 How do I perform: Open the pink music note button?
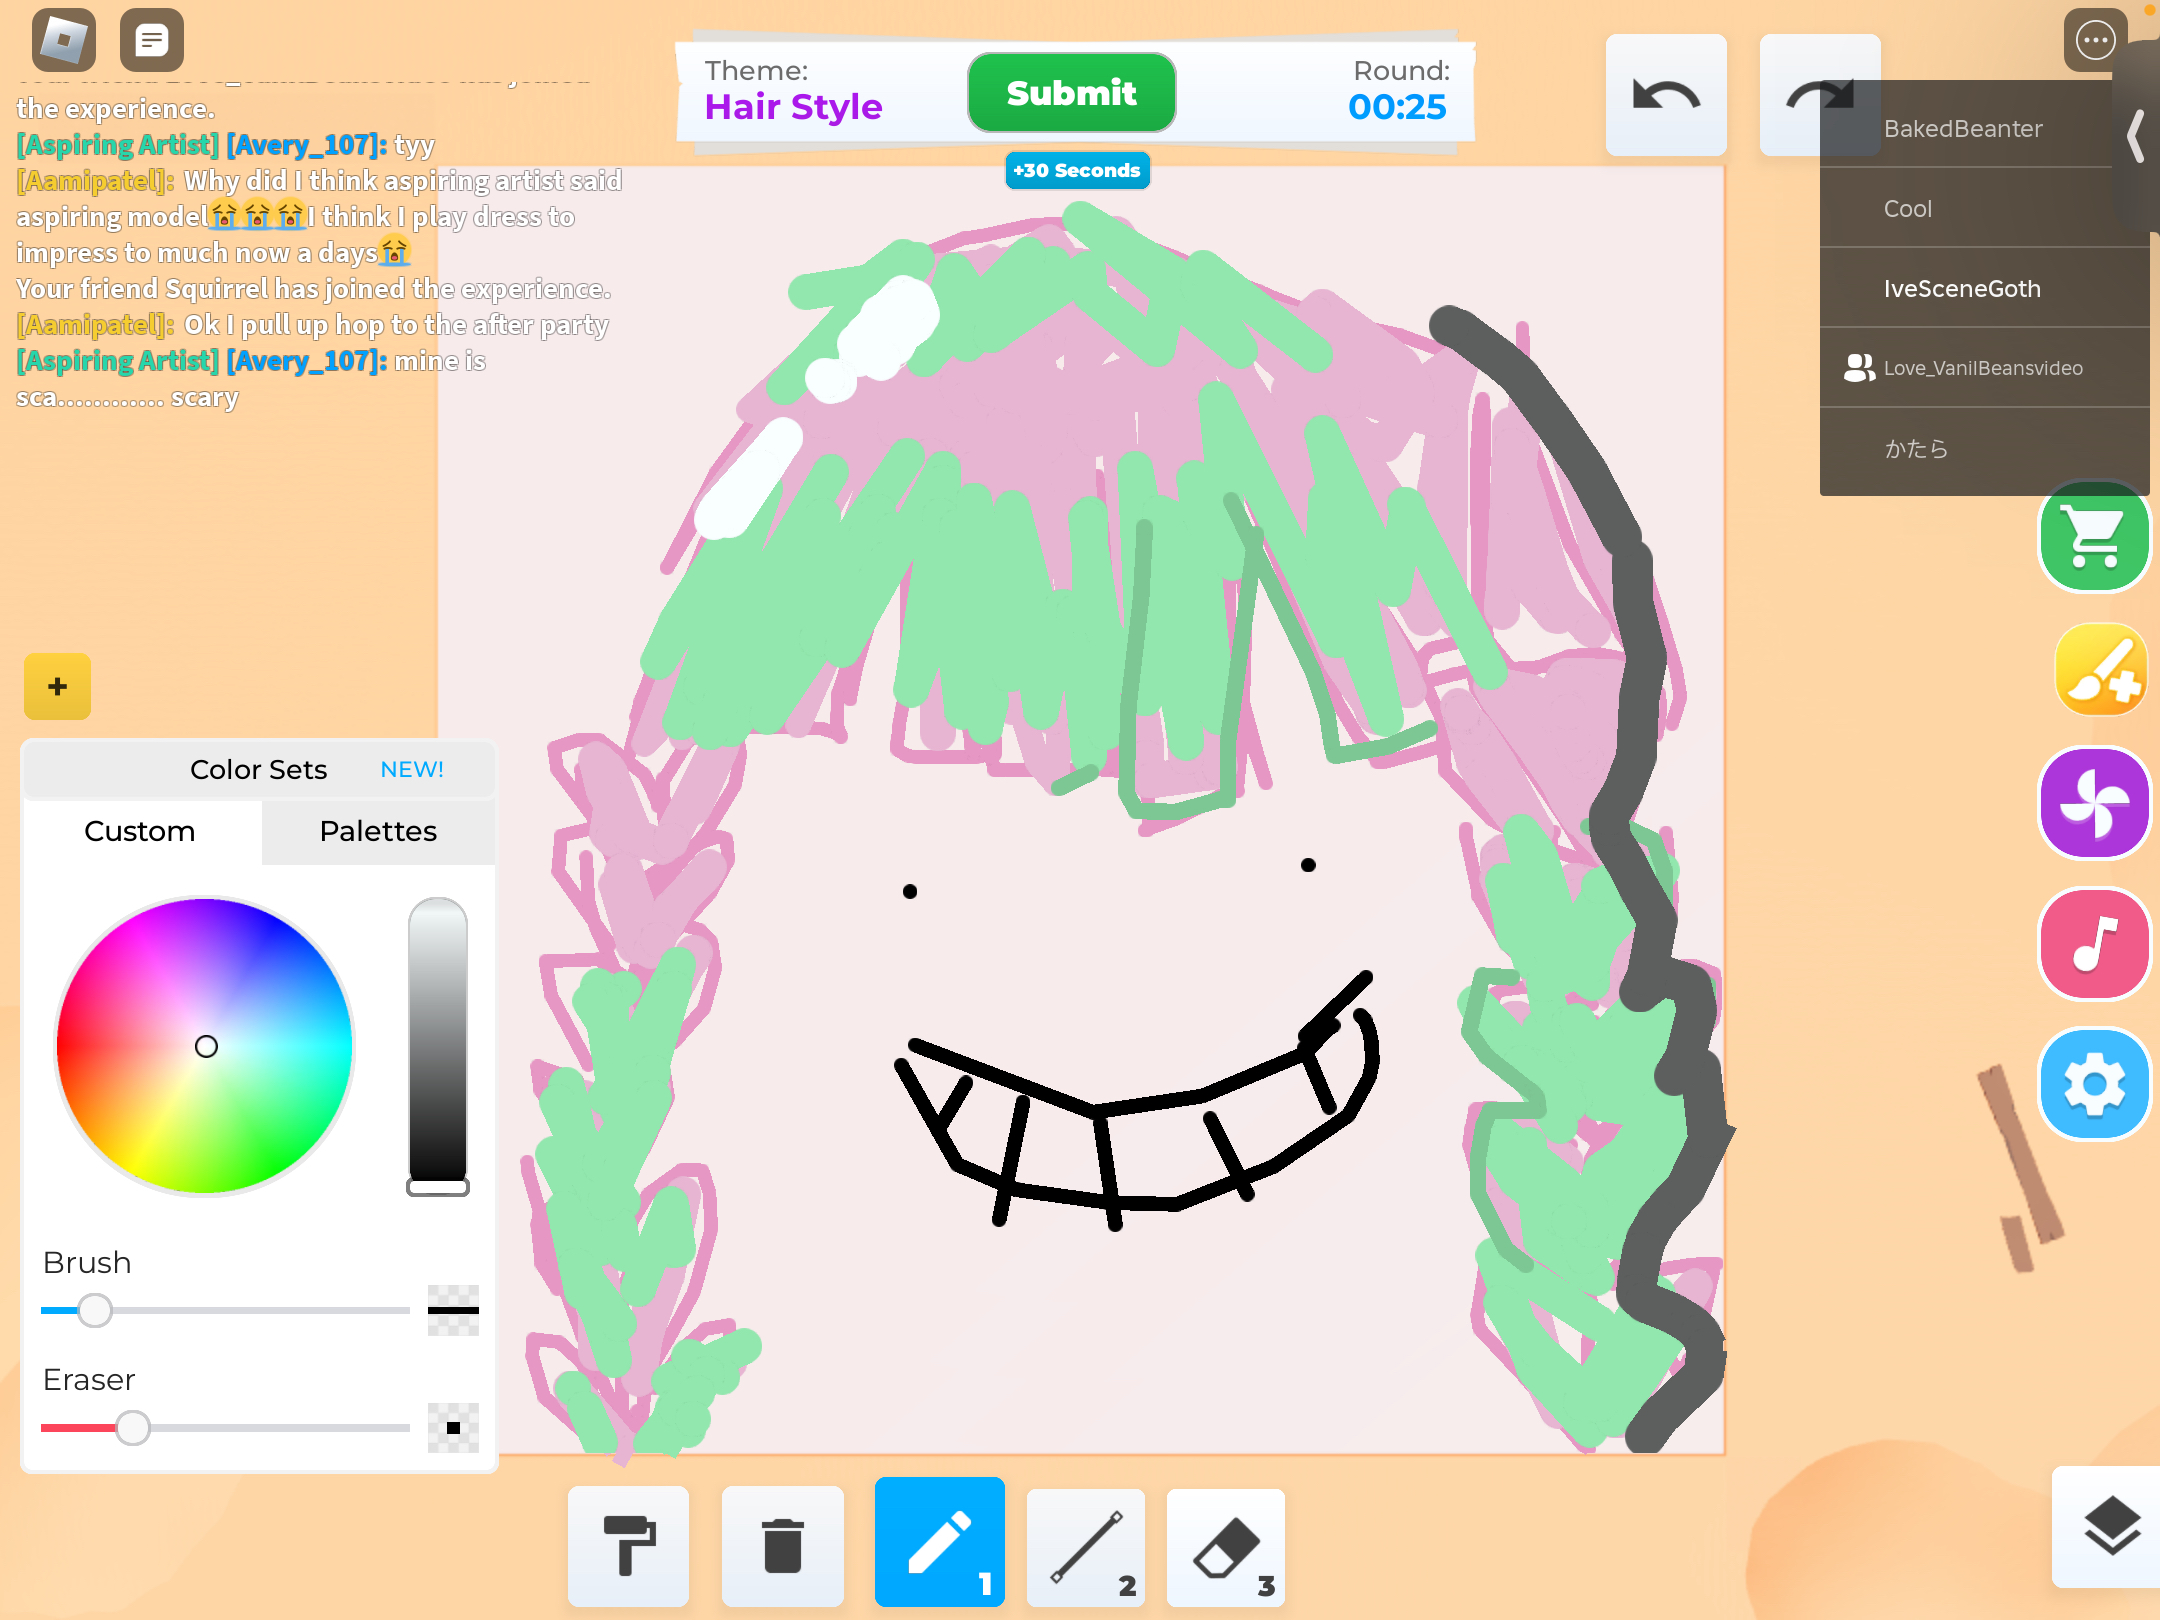tap(2094, 944)
